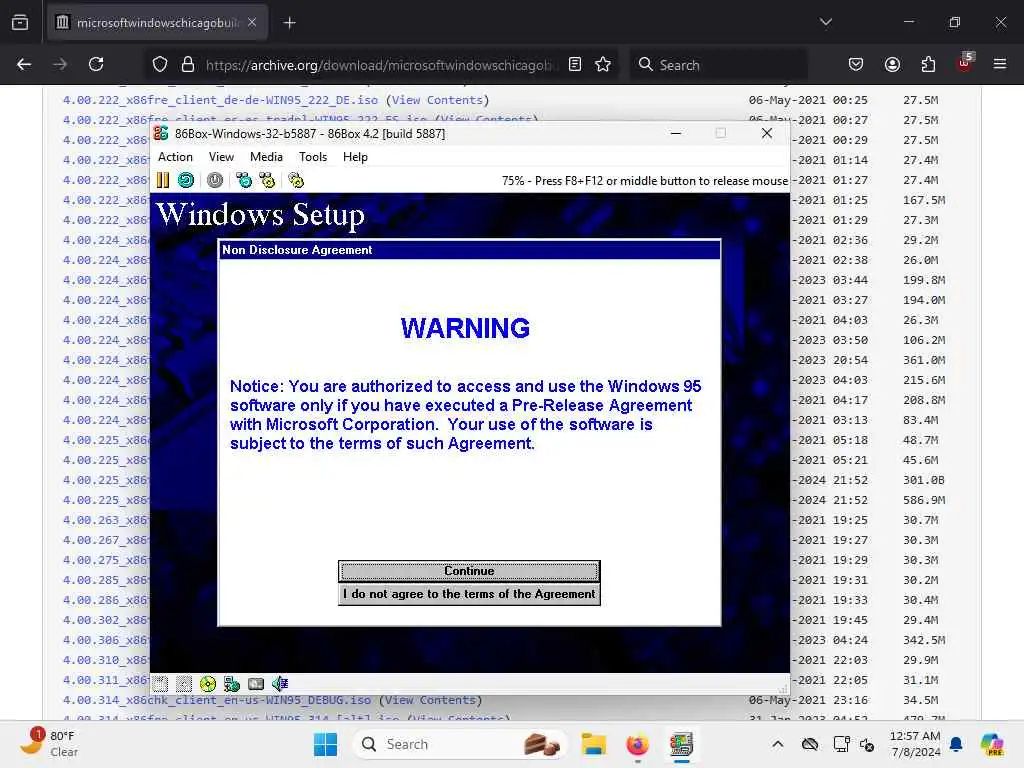Click the ACPI shutdown power icon
Viewport: 1024px width, 768px height.
[x=215, y=180]
